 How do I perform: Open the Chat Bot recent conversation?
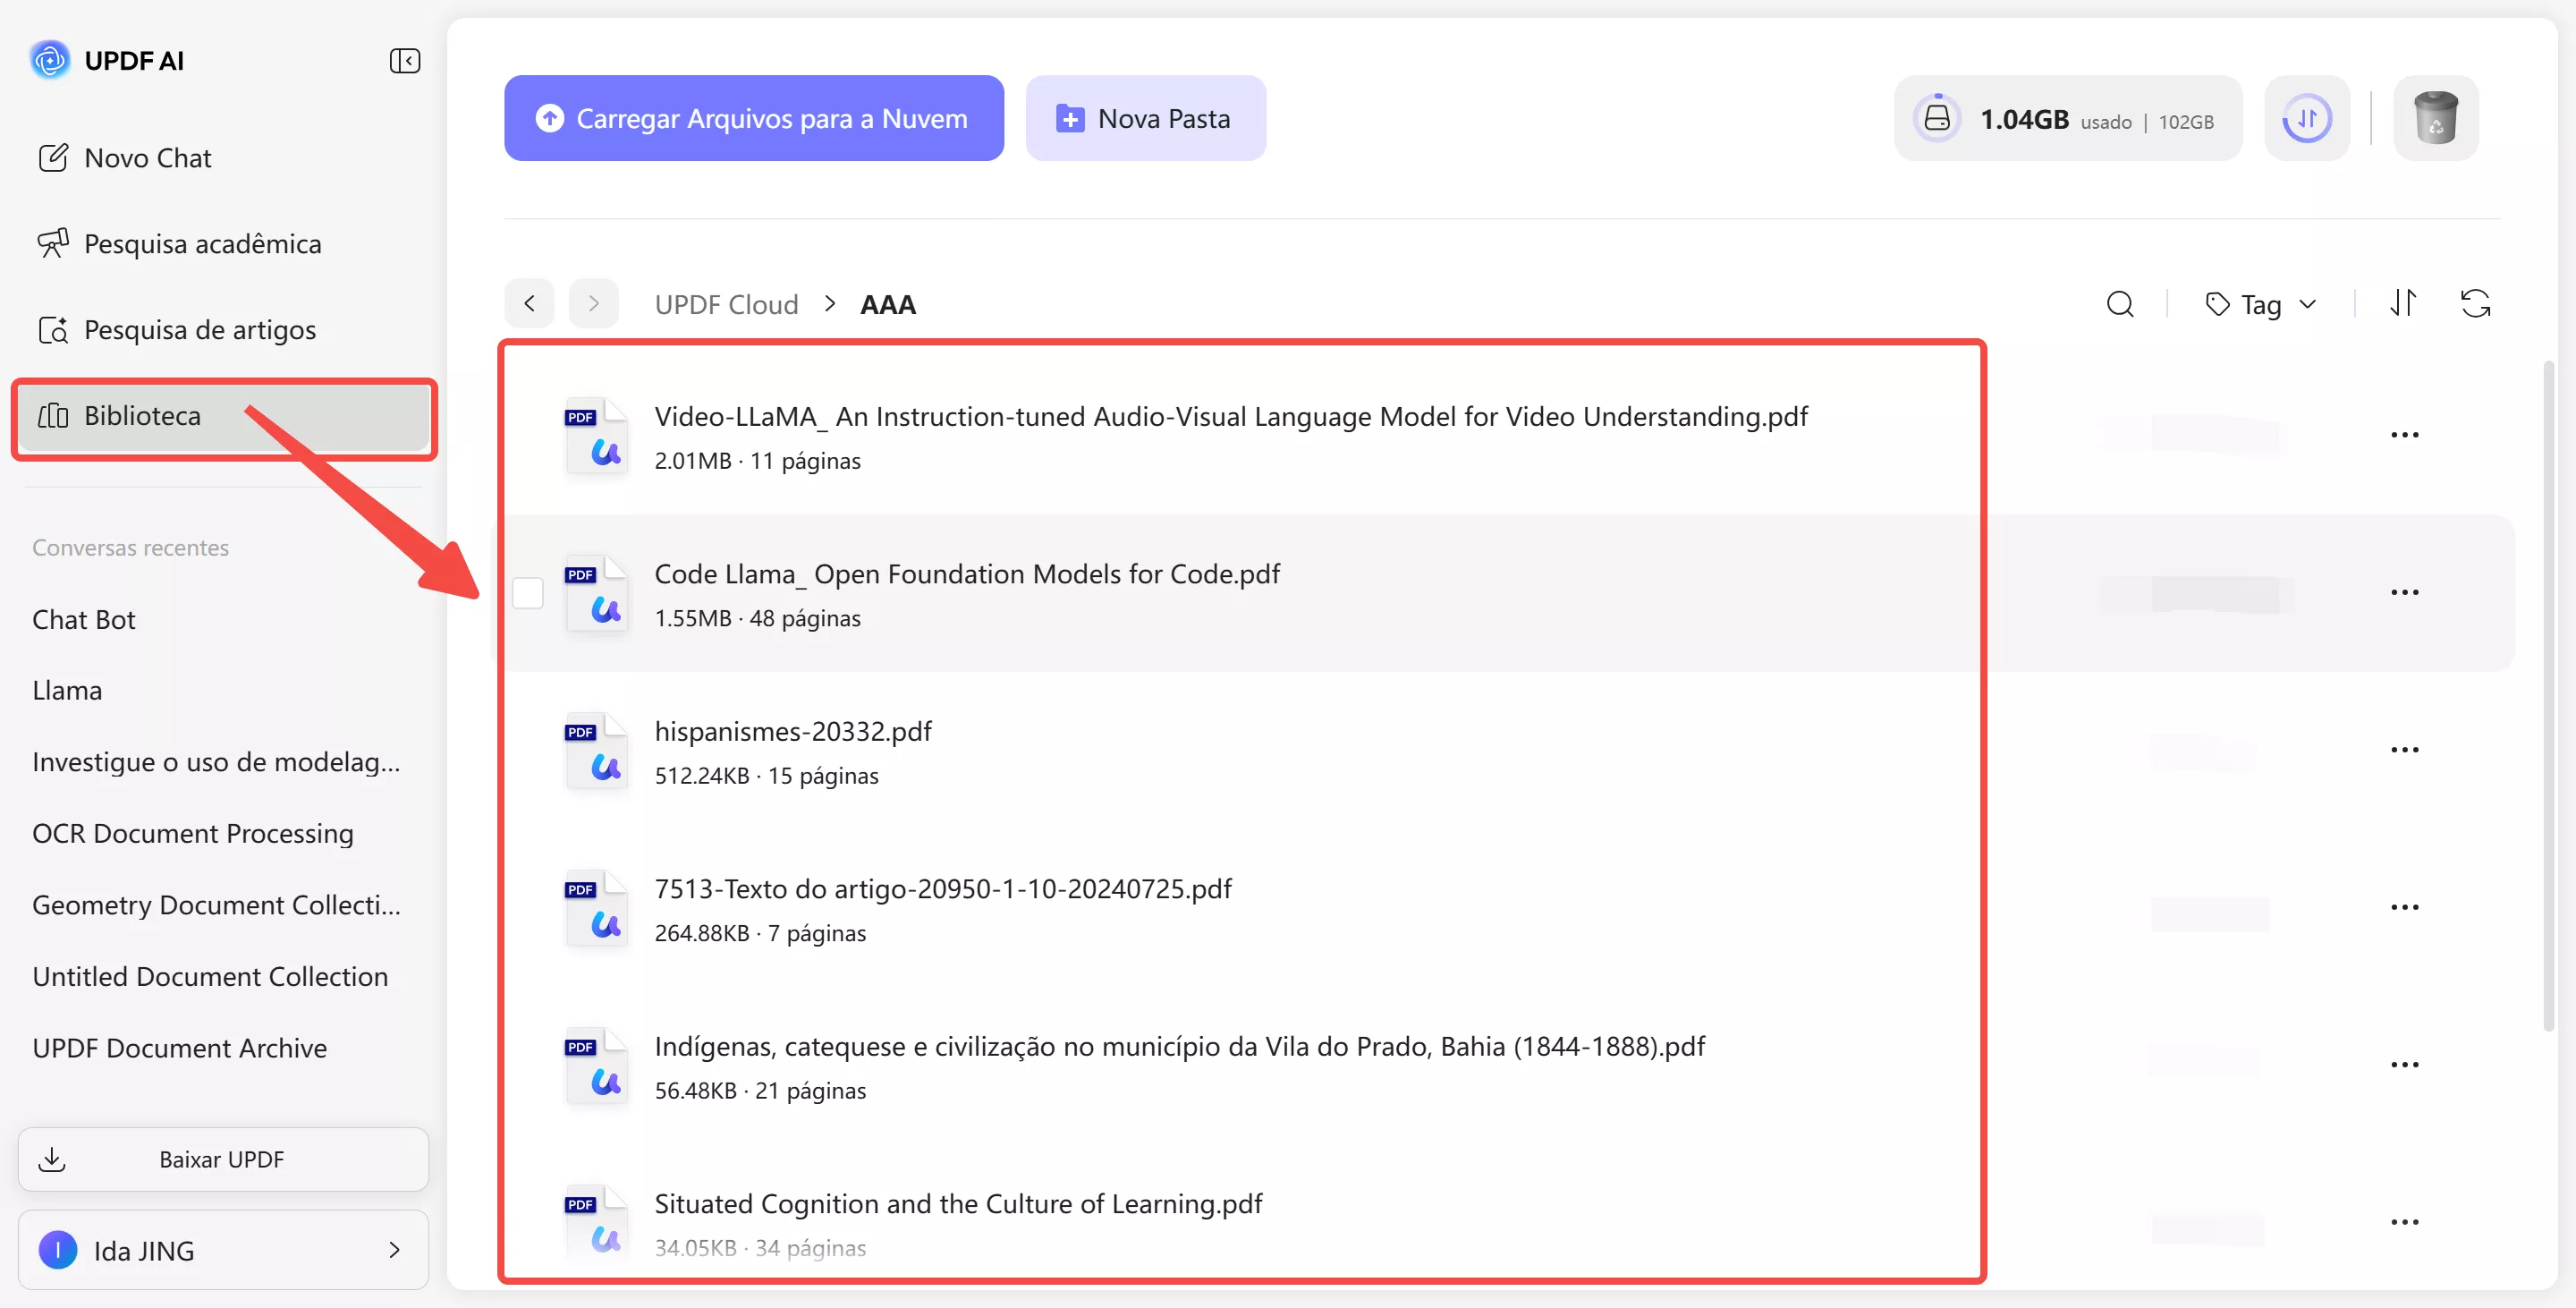tap(84, 619)
